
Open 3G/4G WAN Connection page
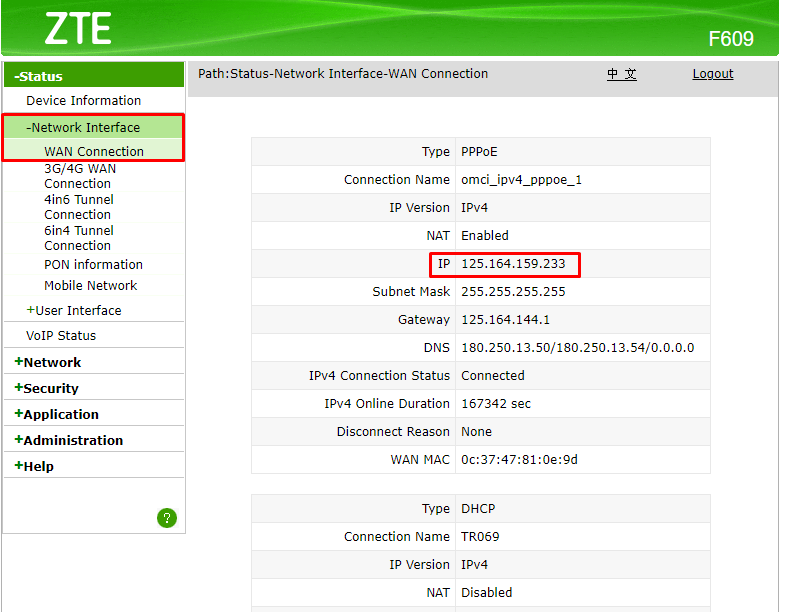click(79, 176)
